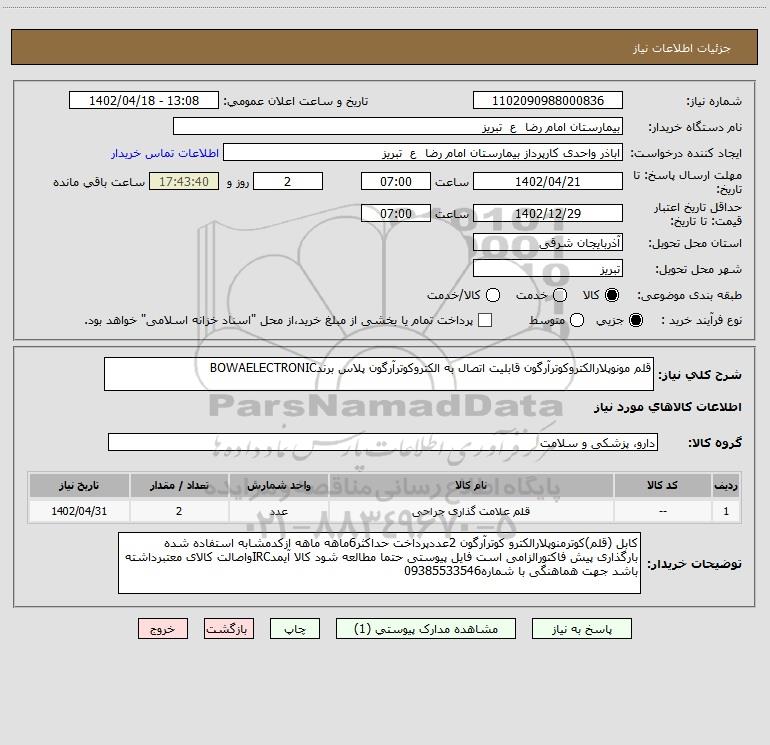This screenshot has height=745, width=770.
Task: Click the price validity time 07:00 field
Action: 396,213
